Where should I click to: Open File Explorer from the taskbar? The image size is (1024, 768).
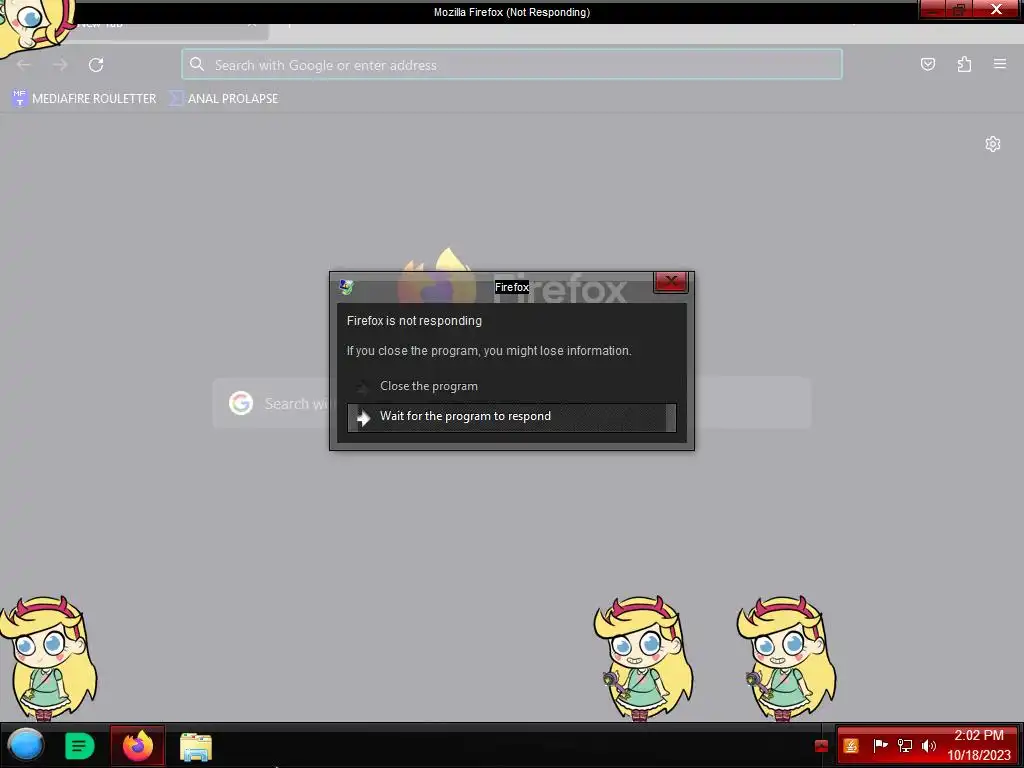pyautogui.click(x=196, y=746)
